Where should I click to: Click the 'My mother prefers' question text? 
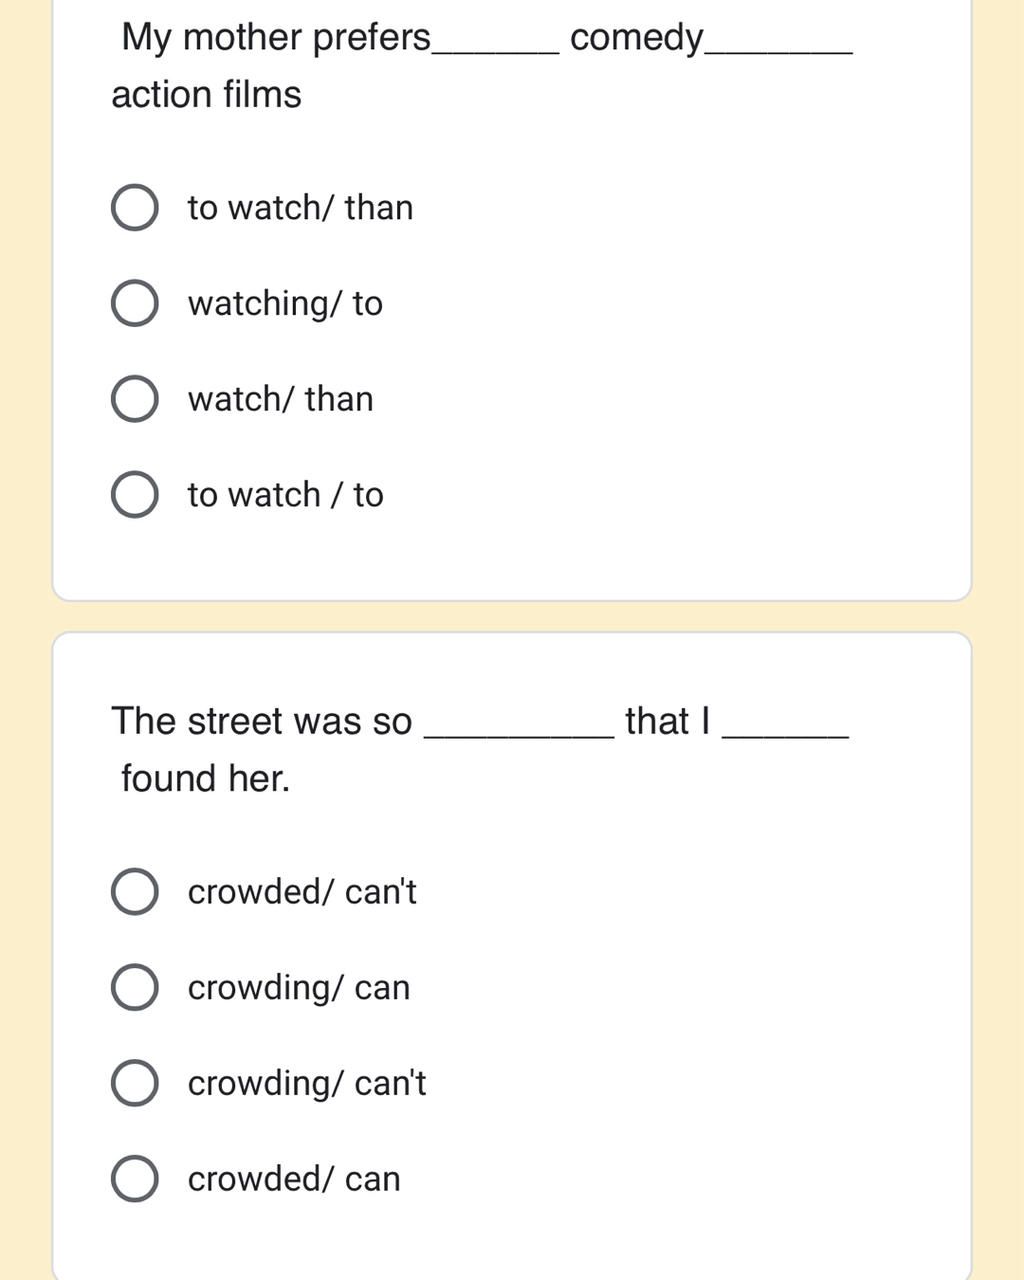point(276,38)
